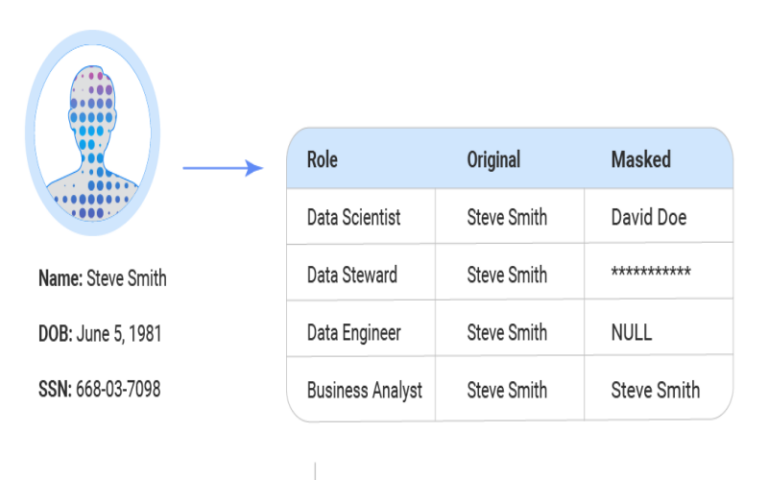Click the David Doe masked value
The height and width of the screenshot is (480, 768).
648,217
